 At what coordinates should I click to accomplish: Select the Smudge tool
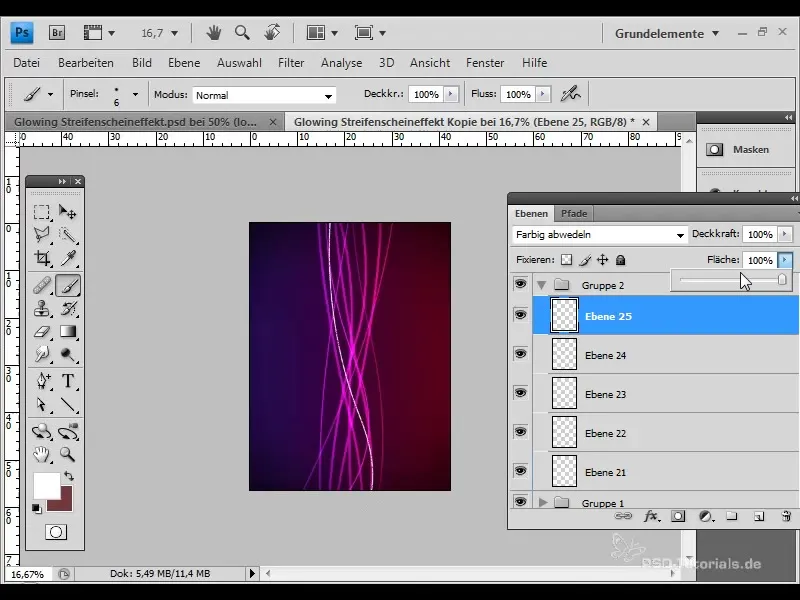(42, 354)
